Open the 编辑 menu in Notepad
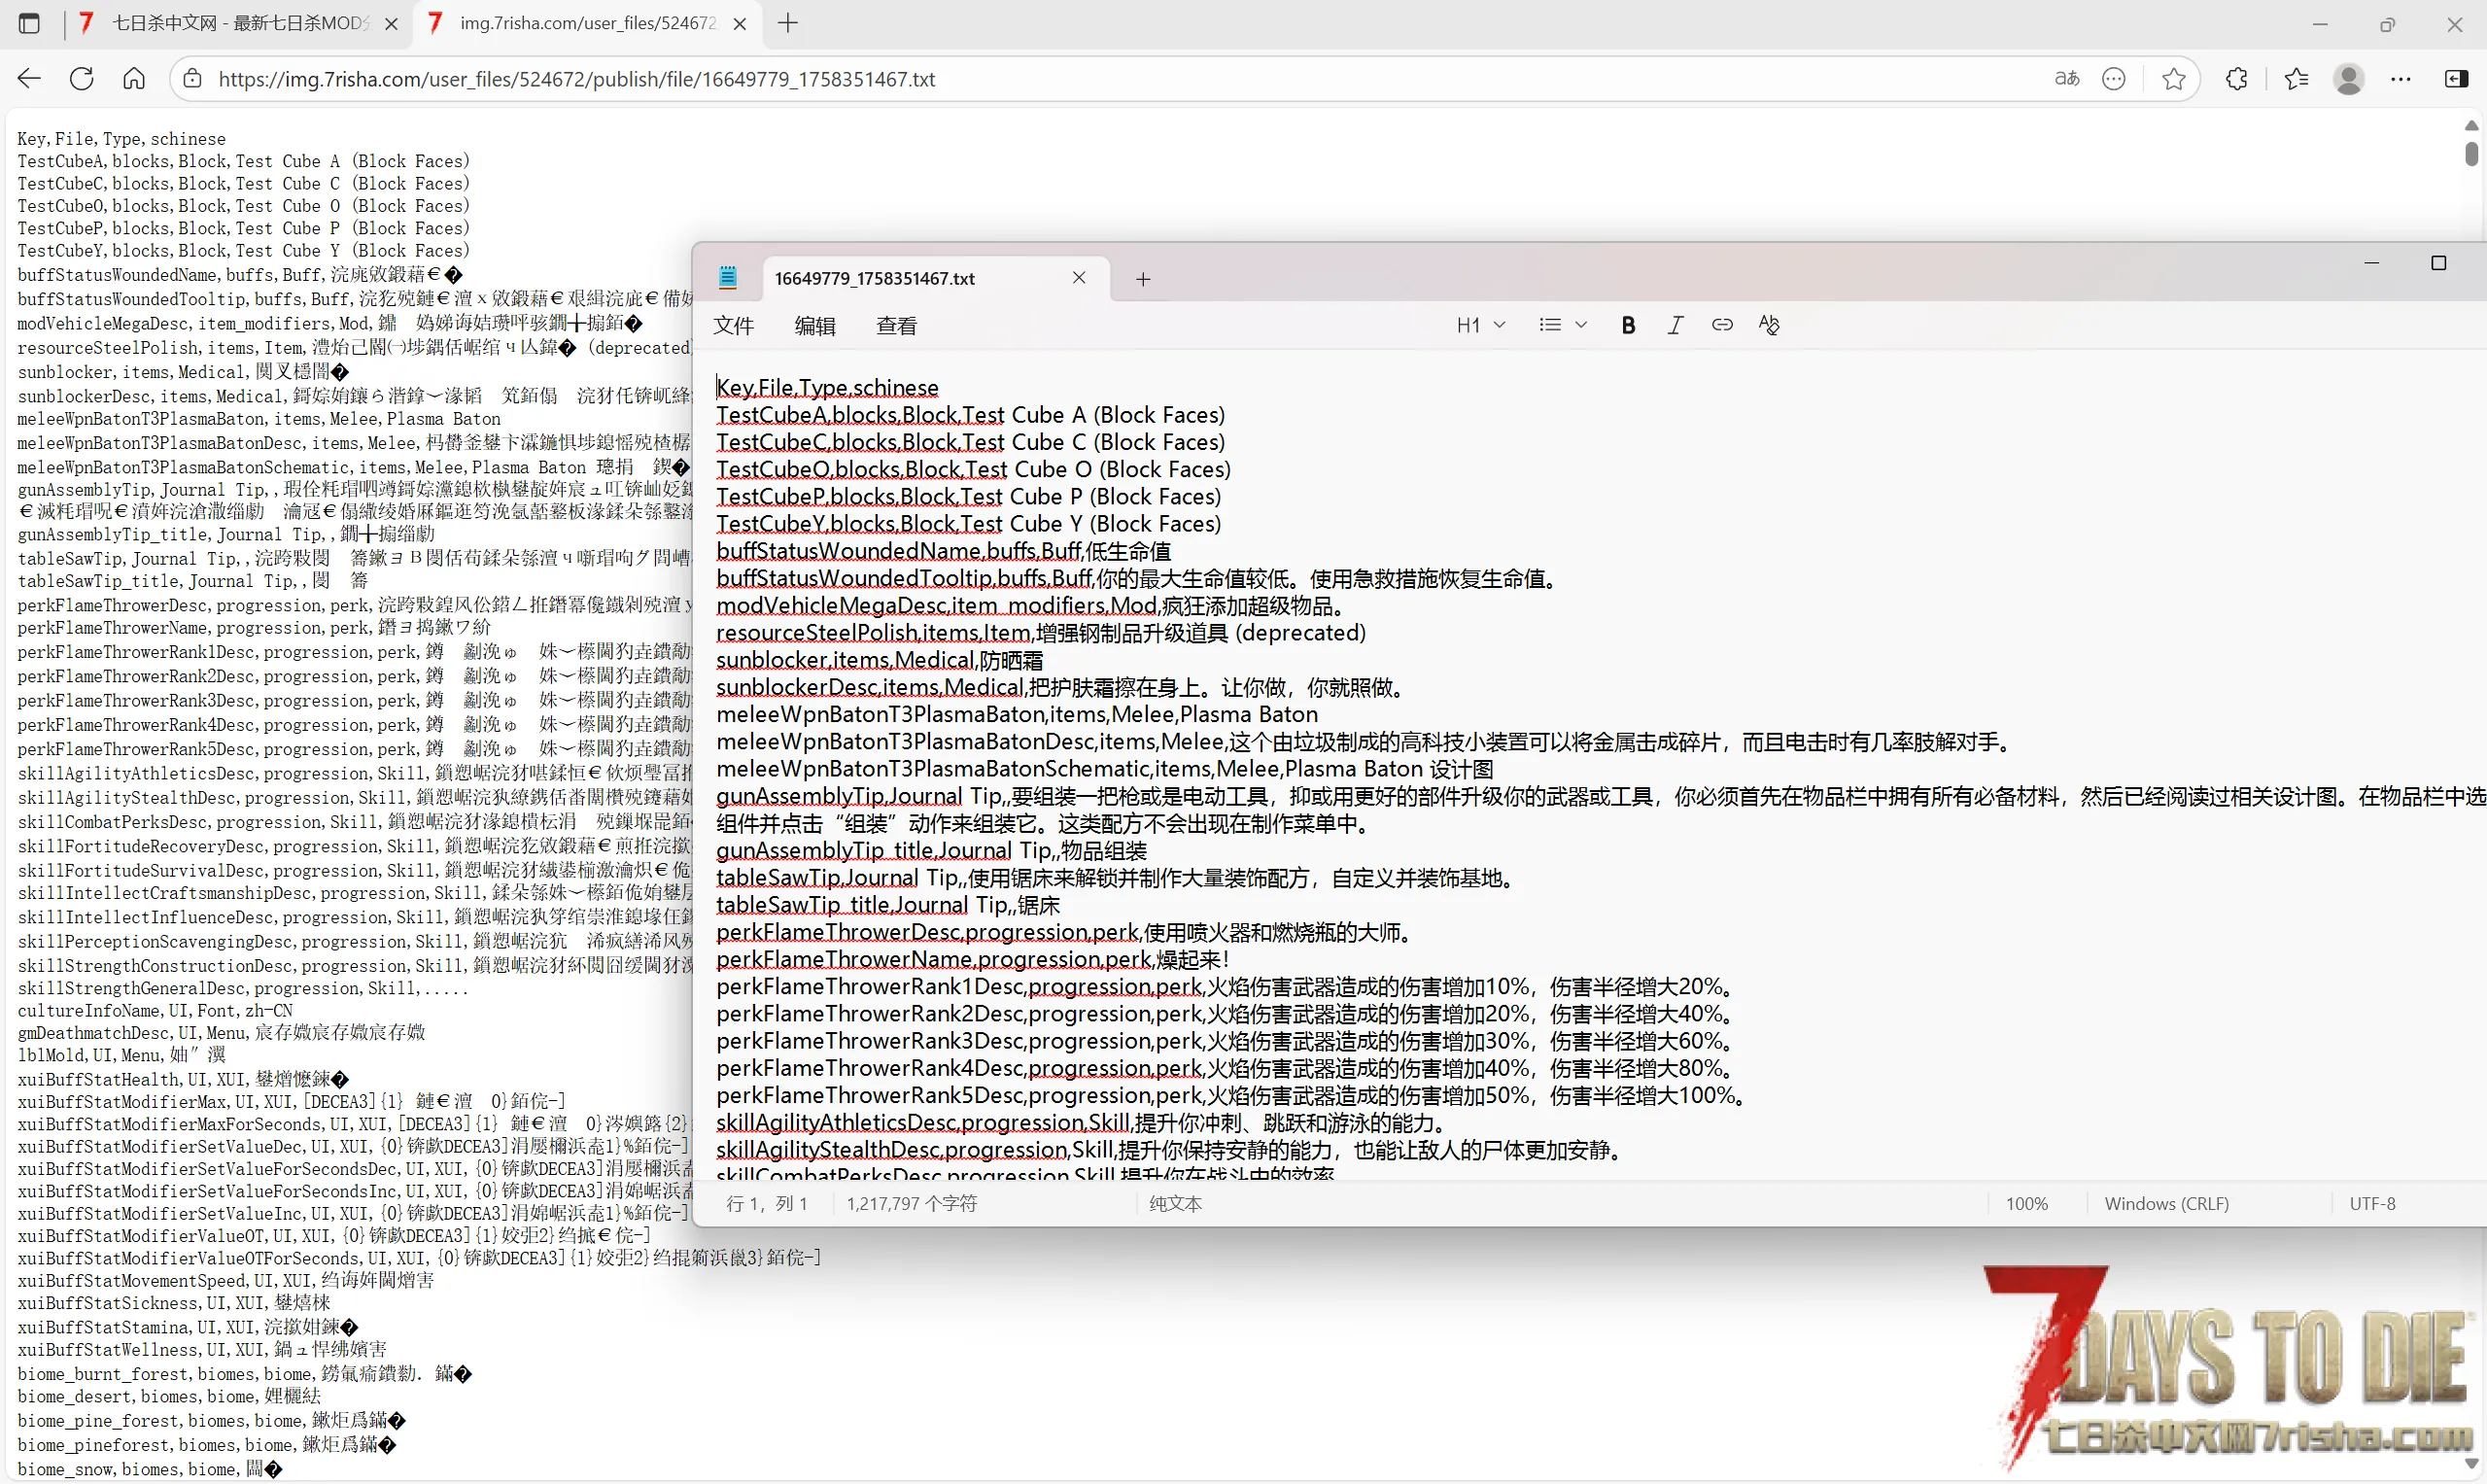This screenshot has height=1484, width=2487. 814,326
